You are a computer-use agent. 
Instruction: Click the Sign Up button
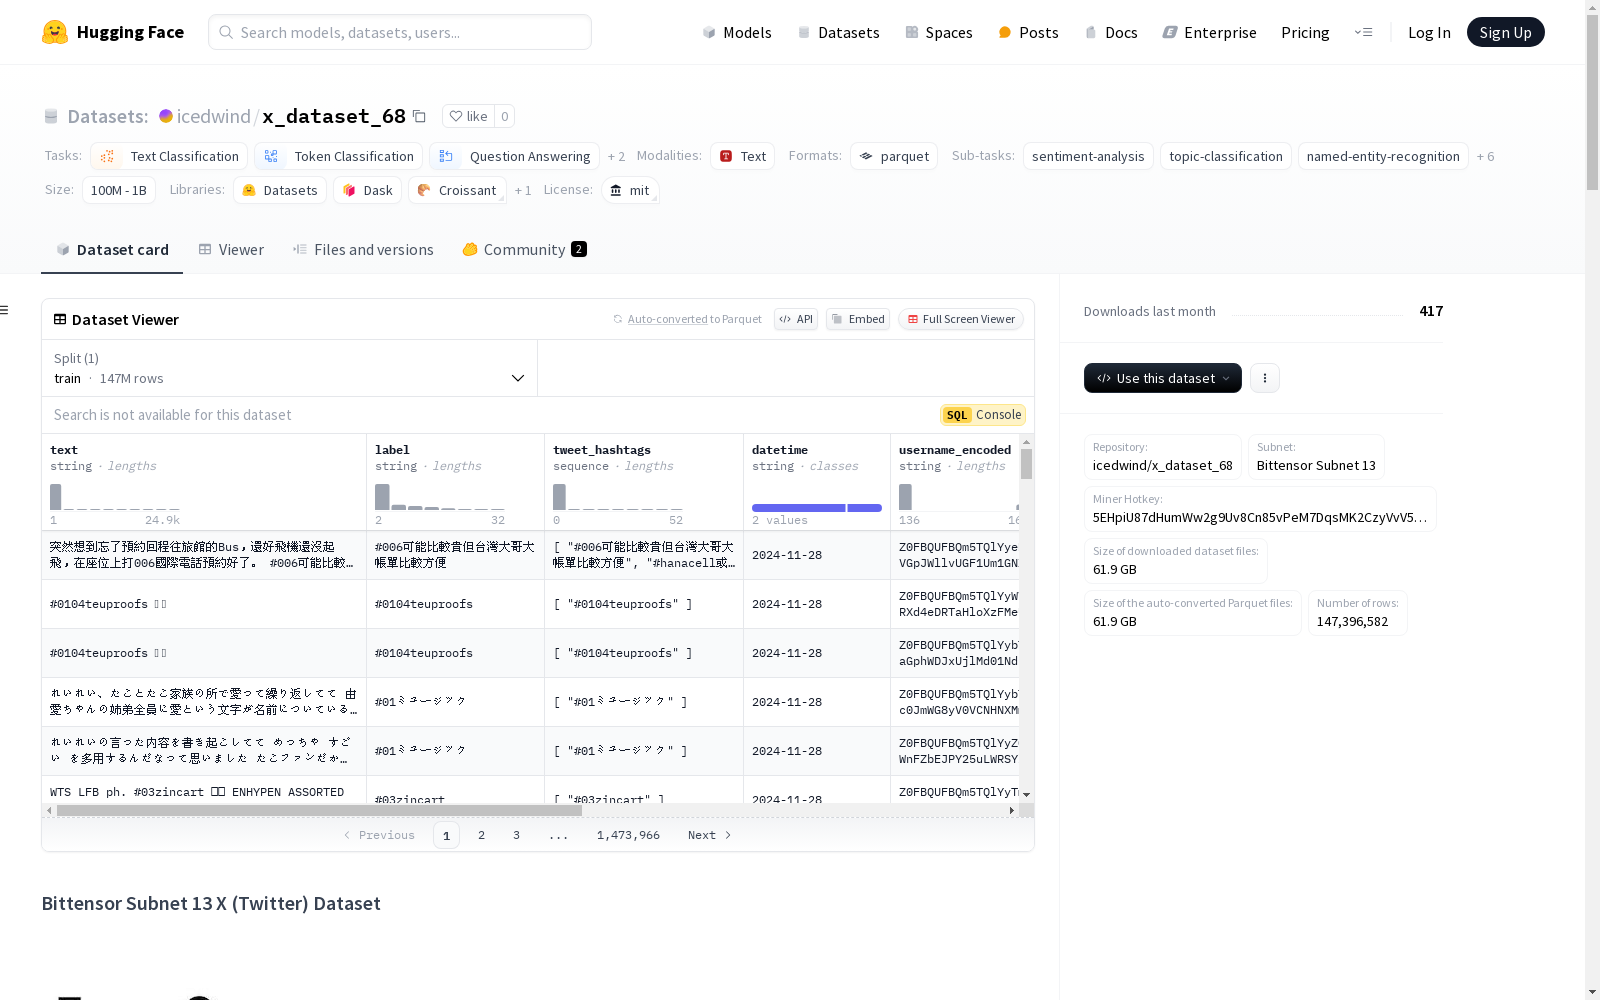[x=1506, y=32]
